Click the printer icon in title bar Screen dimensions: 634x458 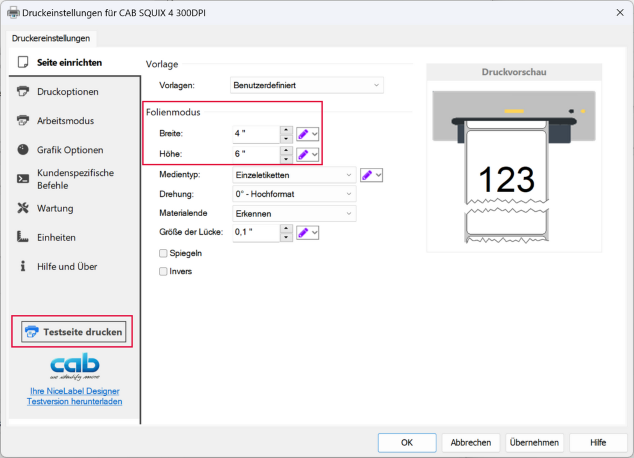[x=13, y=13]
